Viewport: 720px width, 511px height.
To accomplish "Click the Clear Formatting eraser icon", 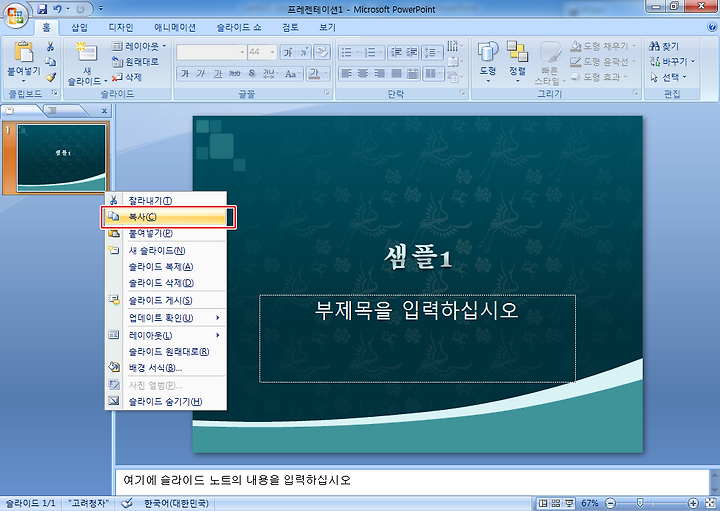I will (x=322, y=52).
